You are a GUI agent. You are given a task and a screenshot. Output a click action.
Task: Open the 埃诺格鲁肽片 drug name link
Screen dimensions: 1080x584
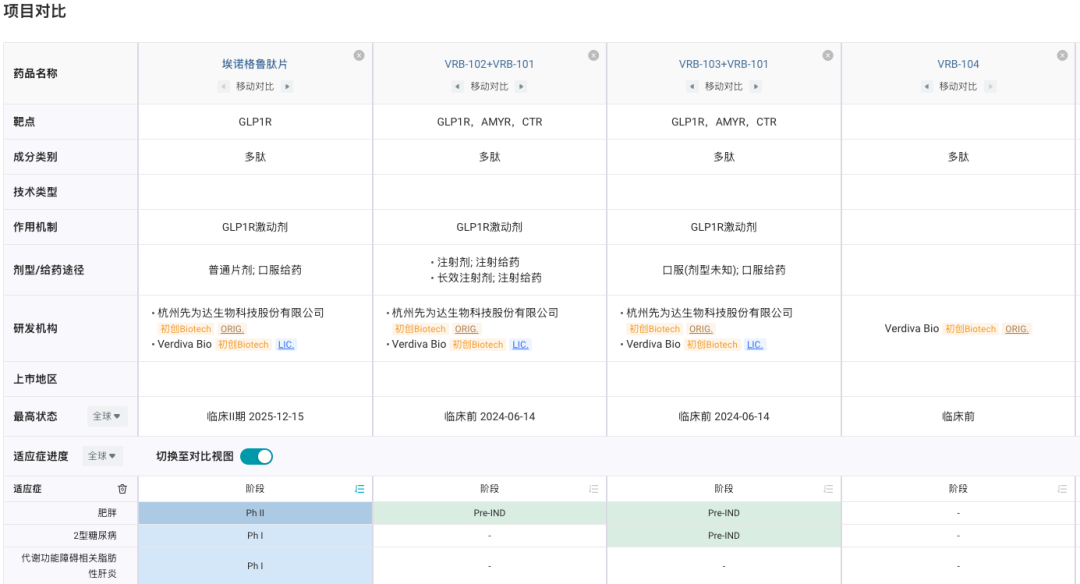[254, 63]
